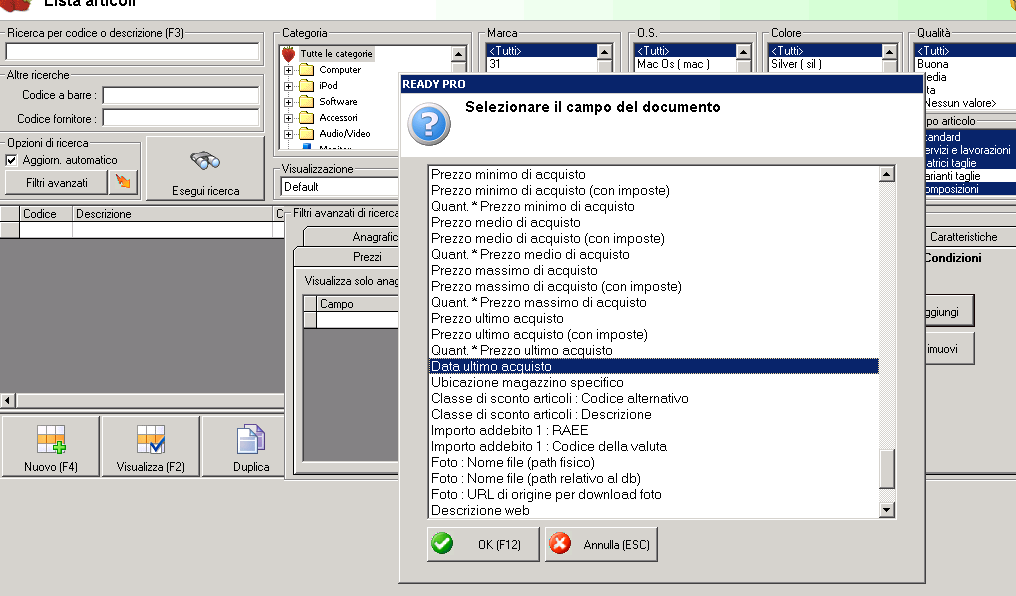
Task: Click the orange filter-clear icon next to Filtri avanzati
Action: click(x=123, y=182)
